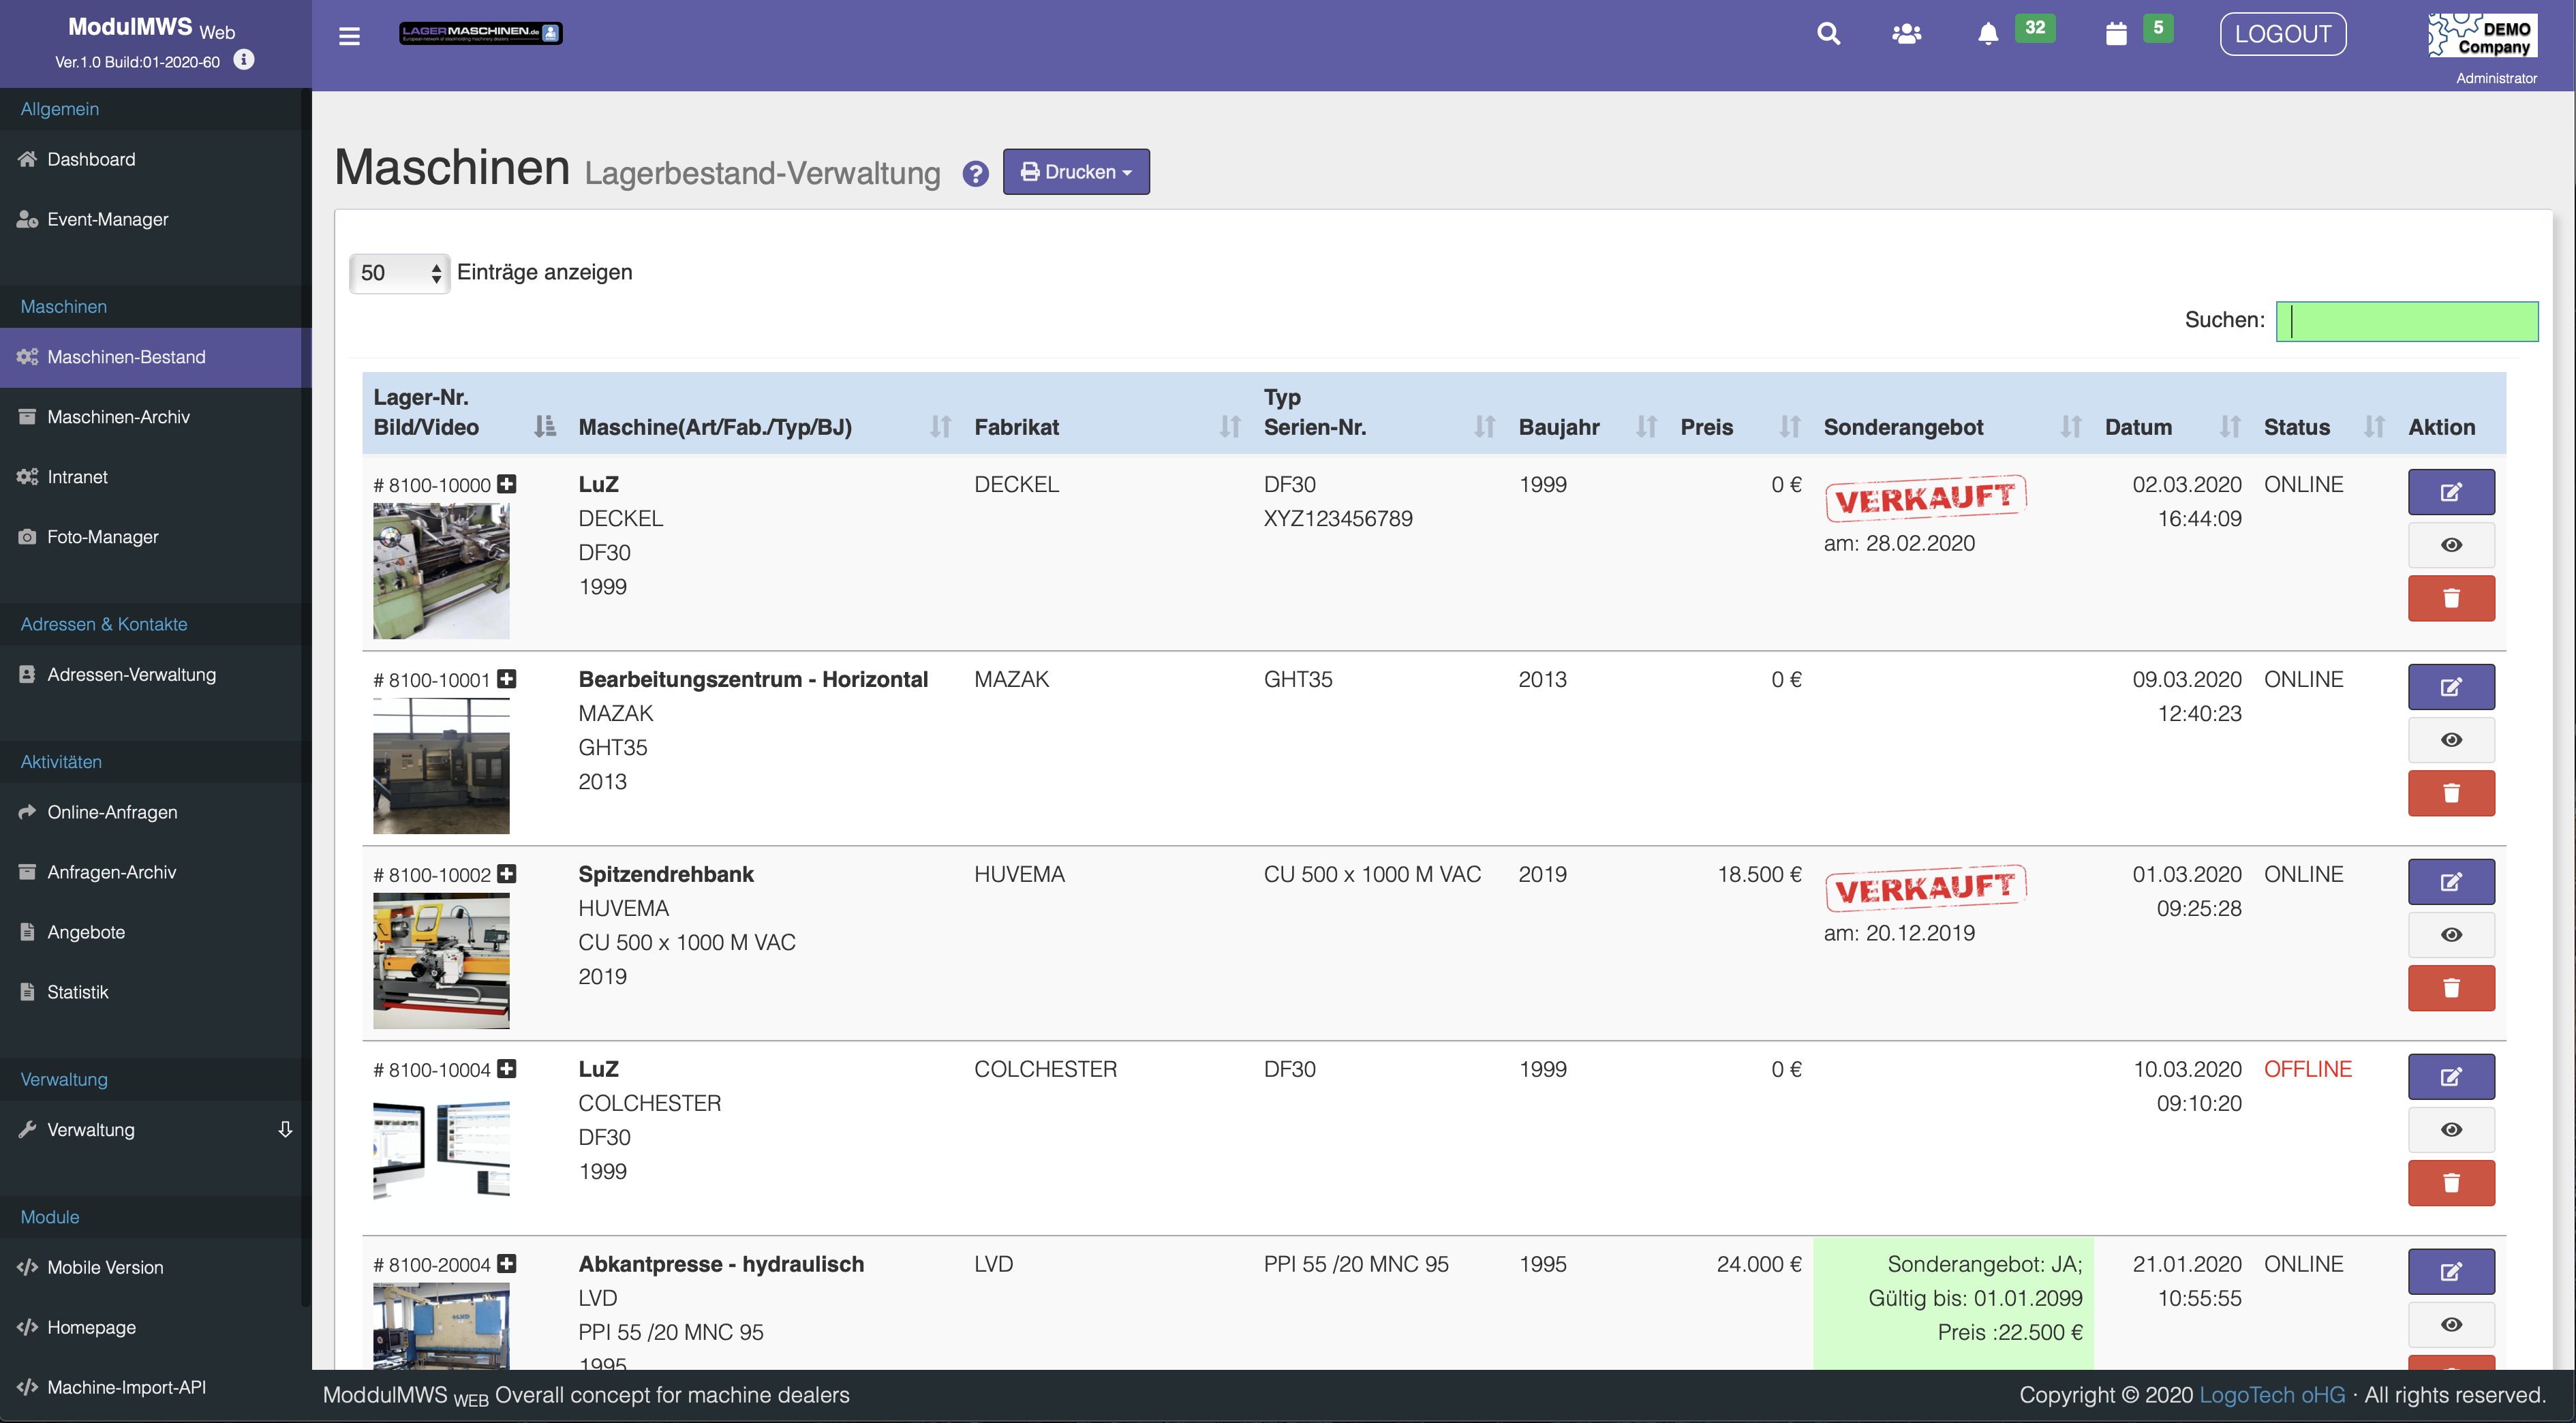Go to Online-Anfragen menu item
The image size is (2576, 1423).
[x=112, y=812]
